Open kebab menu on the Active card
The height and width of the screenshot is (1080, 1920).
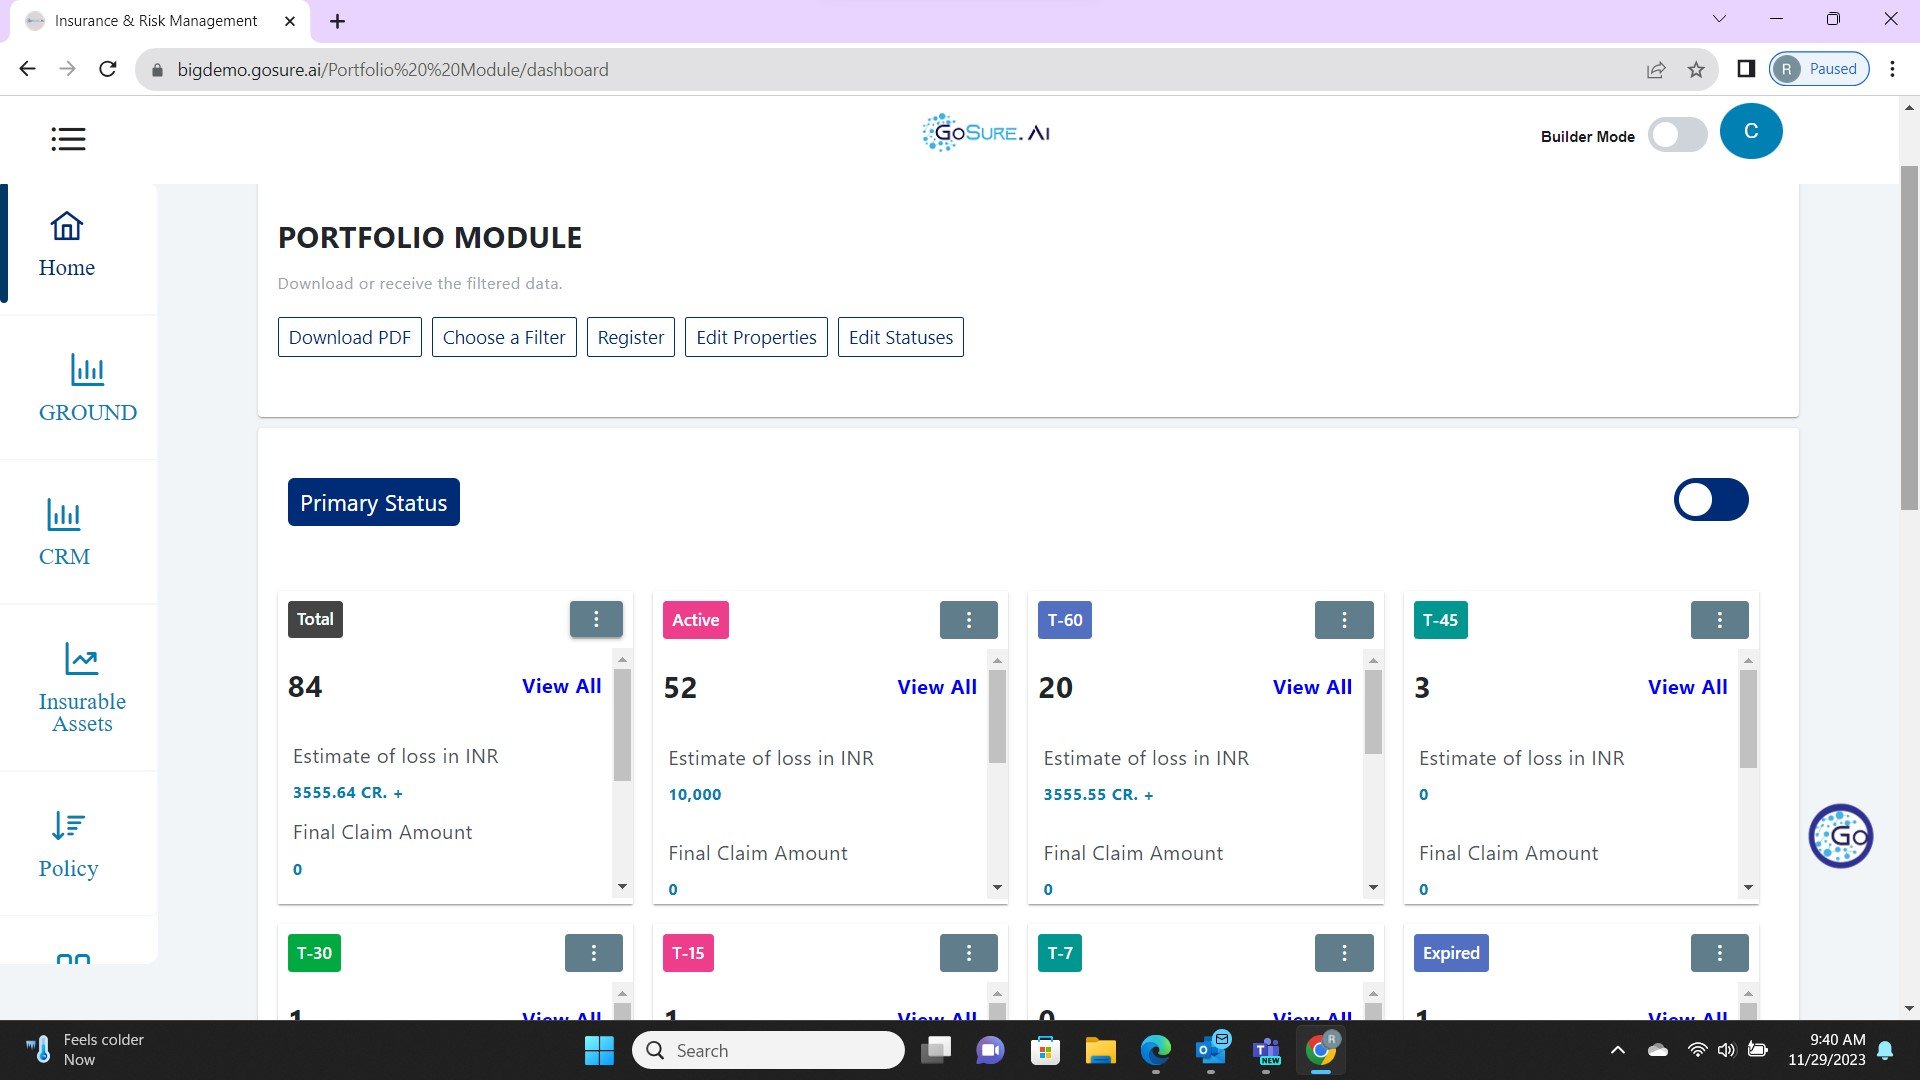point(968,619)
